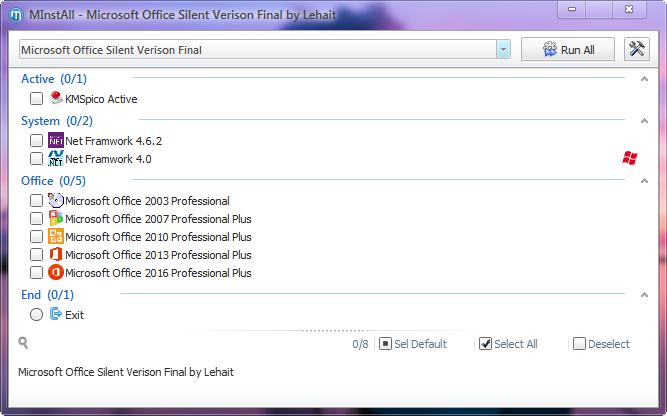Click the round Office 2016 icon
This screenshot has width=667, height=416.
click(56, 272)
